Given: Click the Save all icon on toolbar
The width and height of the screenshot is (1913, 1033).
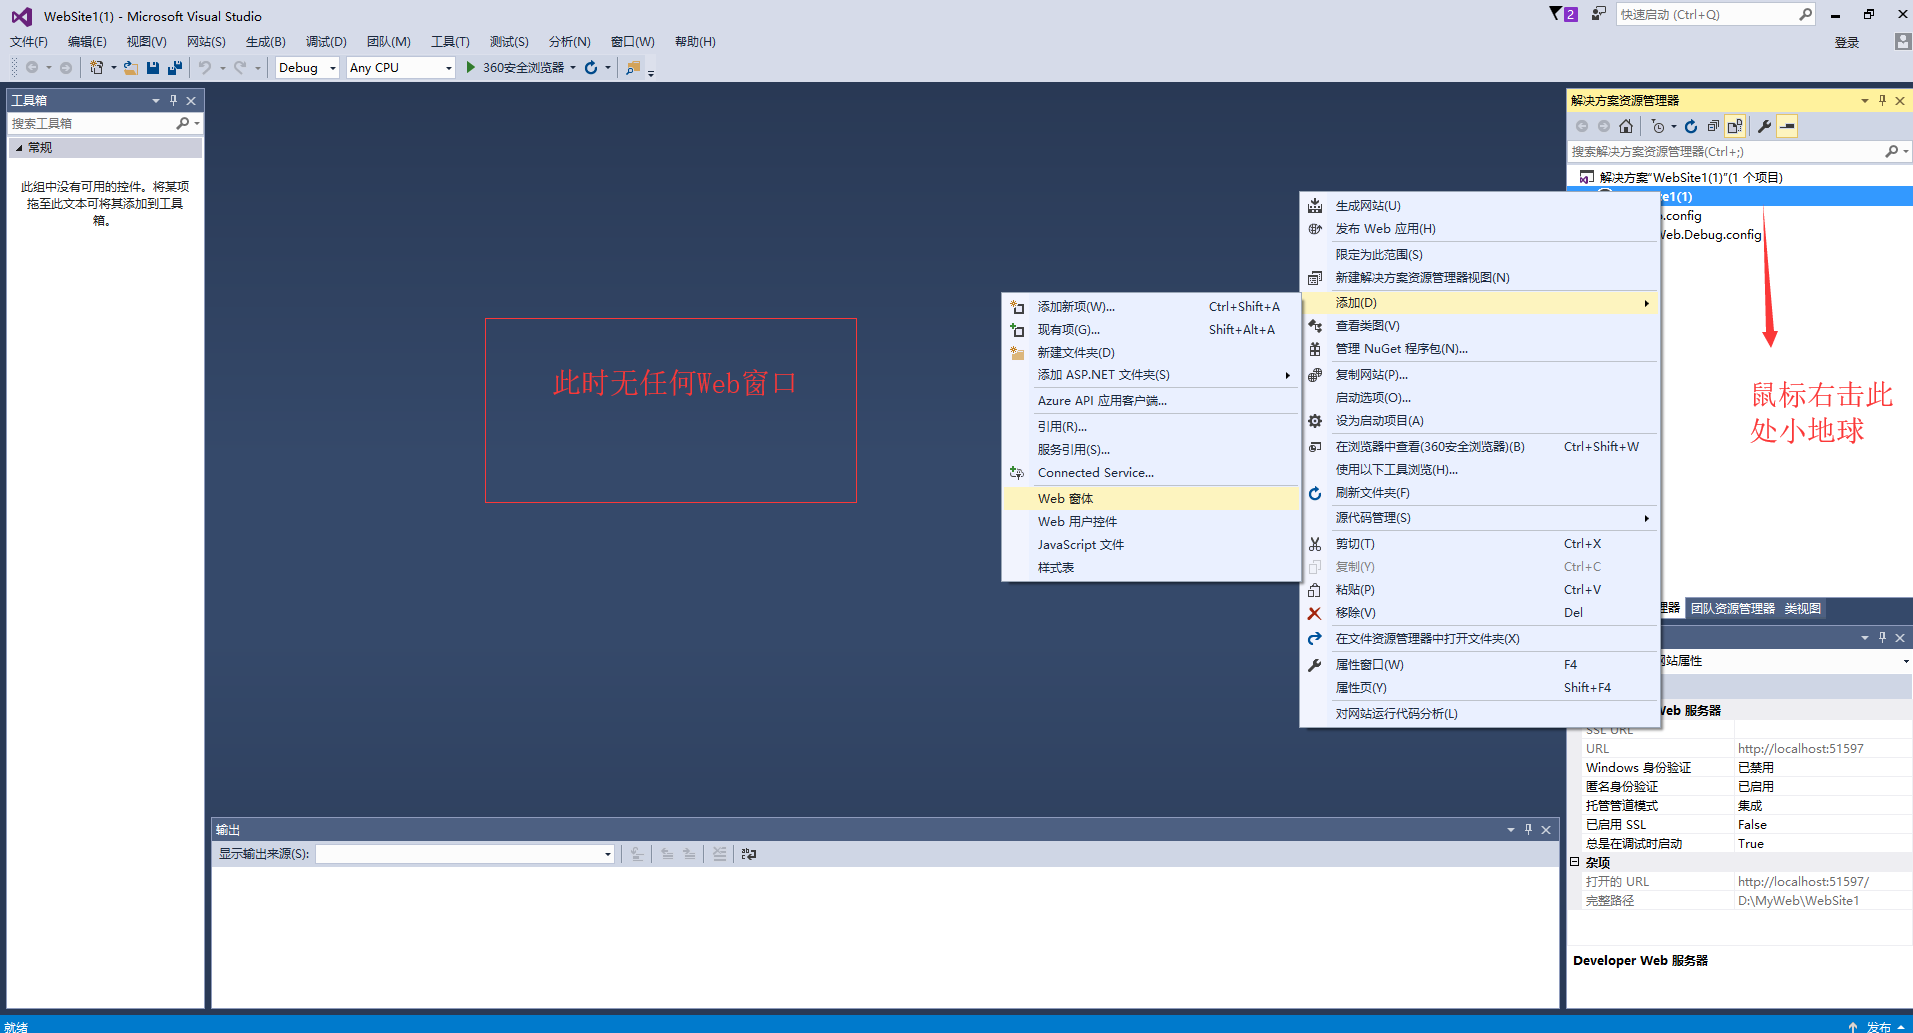Looking at the screenshot, I should tap(174, 67).
